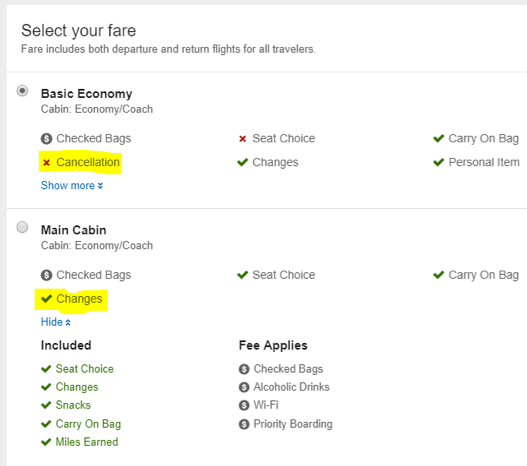Click dollar icon beside Alcoholic Drinks

[244, 387]
